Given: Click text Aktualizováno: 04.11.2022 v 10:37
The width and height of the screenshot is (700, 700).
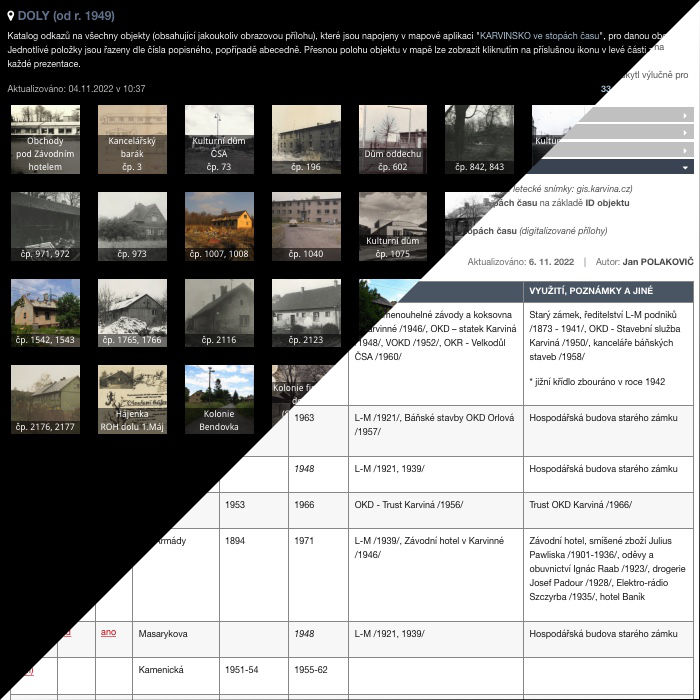Looking at the screenshot, I should pos(76,89).
